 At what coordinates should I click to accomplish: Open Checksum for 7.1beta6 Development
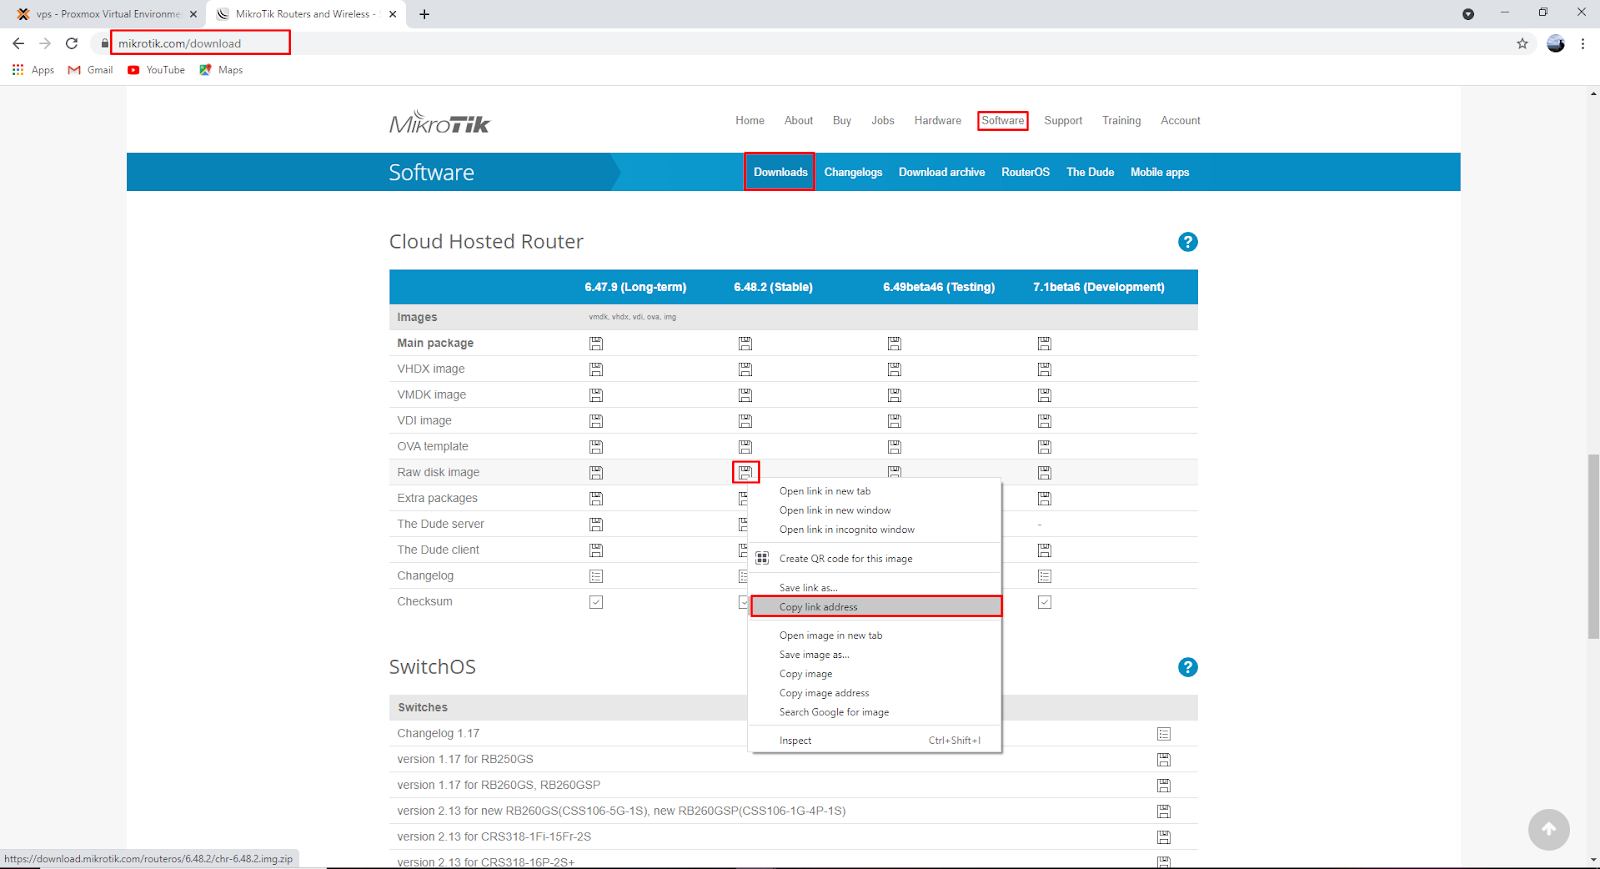(1044, 602)
